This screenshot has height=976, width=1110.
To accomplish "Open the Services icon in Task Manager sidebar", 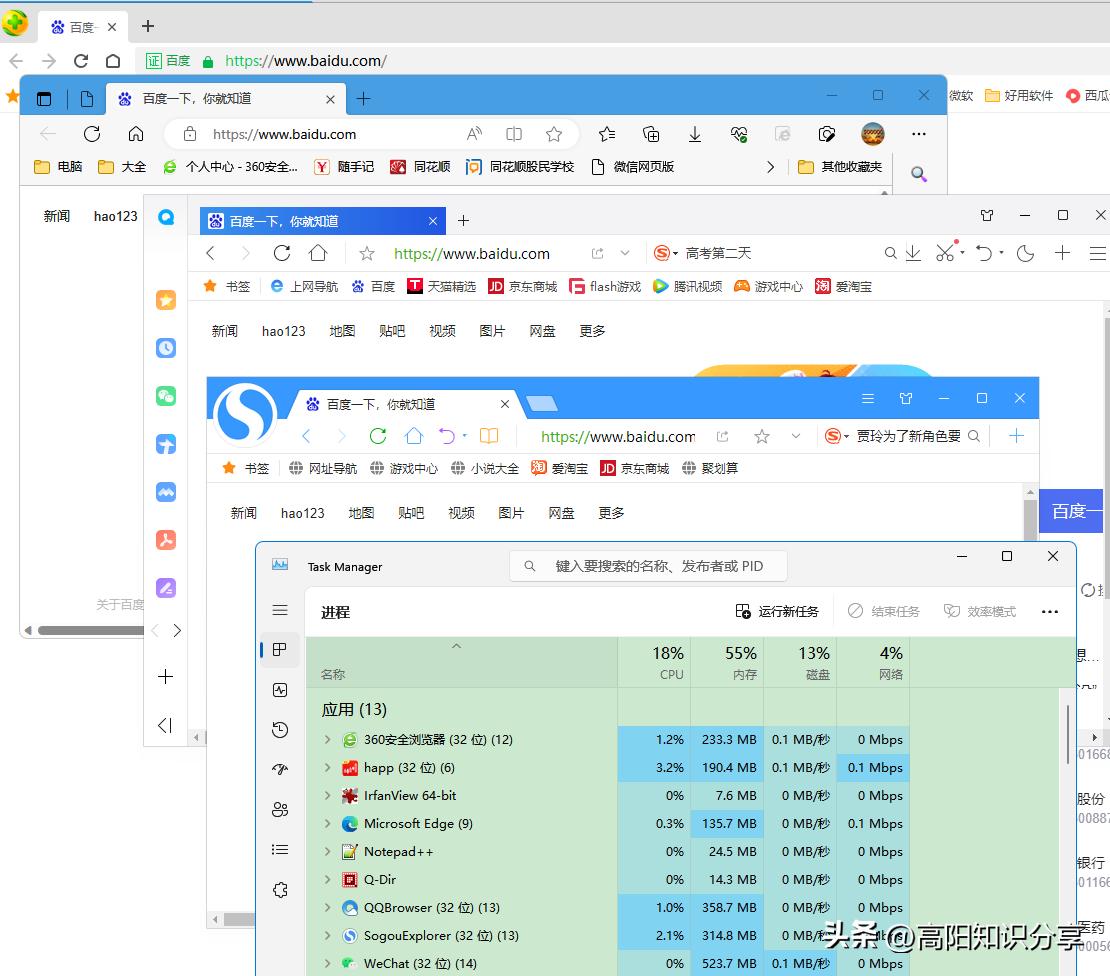I will [x=280, y=890].
